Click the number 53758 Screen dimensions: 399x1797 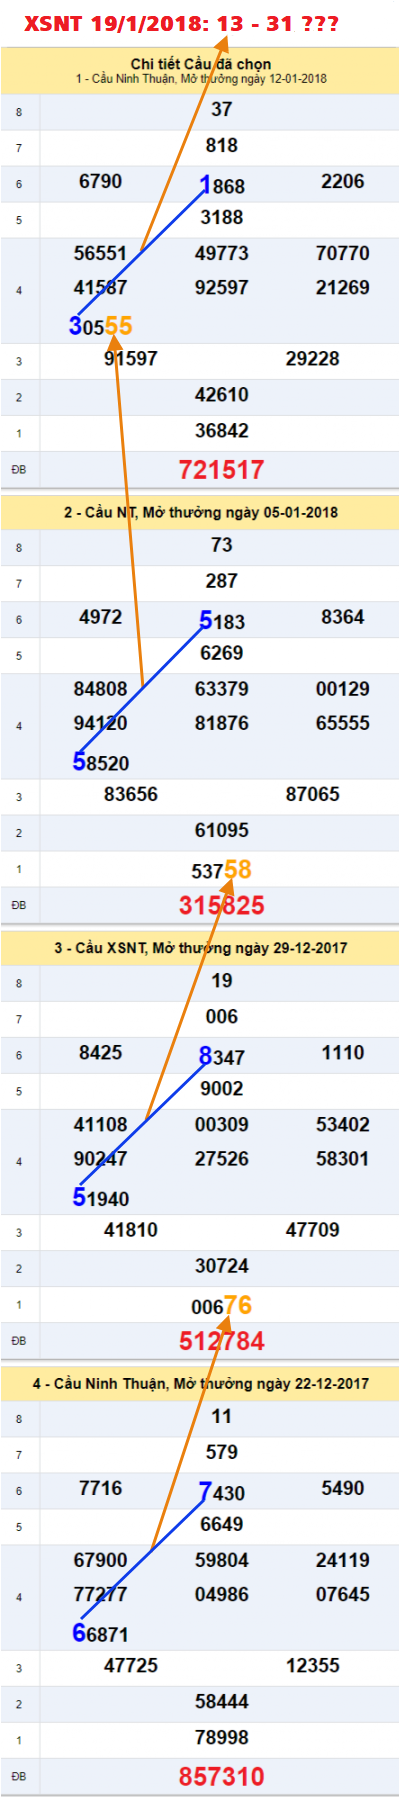[x=222, y=870]
